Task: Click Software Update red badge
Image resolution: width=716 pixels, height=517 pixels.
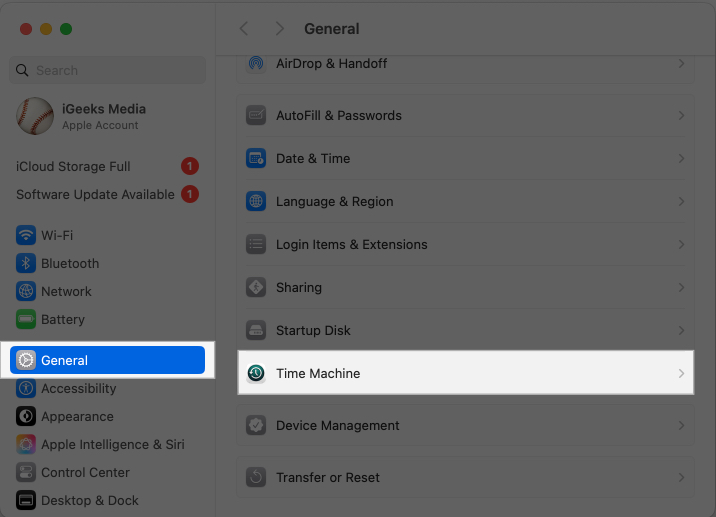Action: (x=190, y=195)
